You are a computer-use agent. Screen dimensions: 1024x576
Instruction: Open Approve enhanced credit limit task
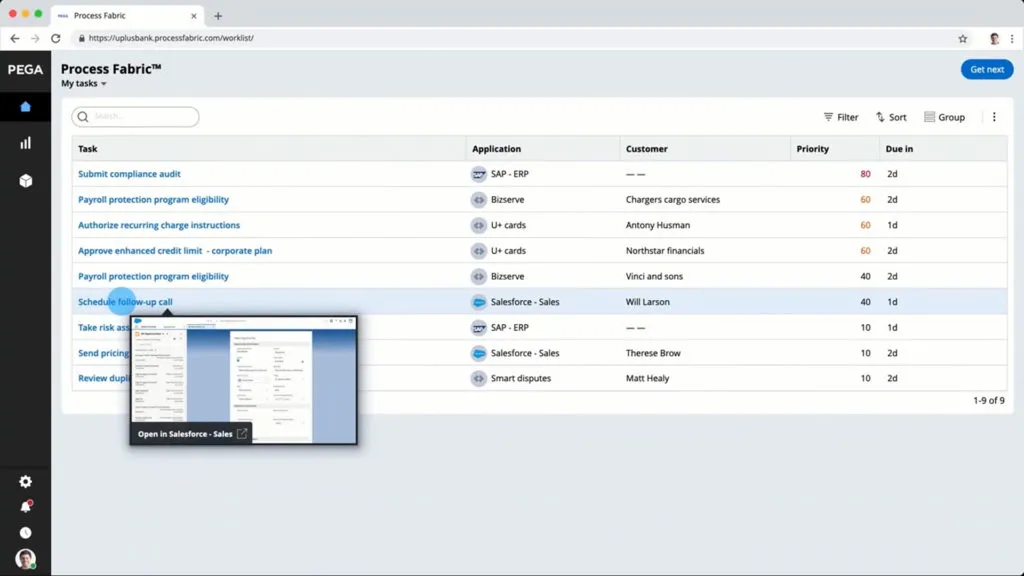coord(175,251)
